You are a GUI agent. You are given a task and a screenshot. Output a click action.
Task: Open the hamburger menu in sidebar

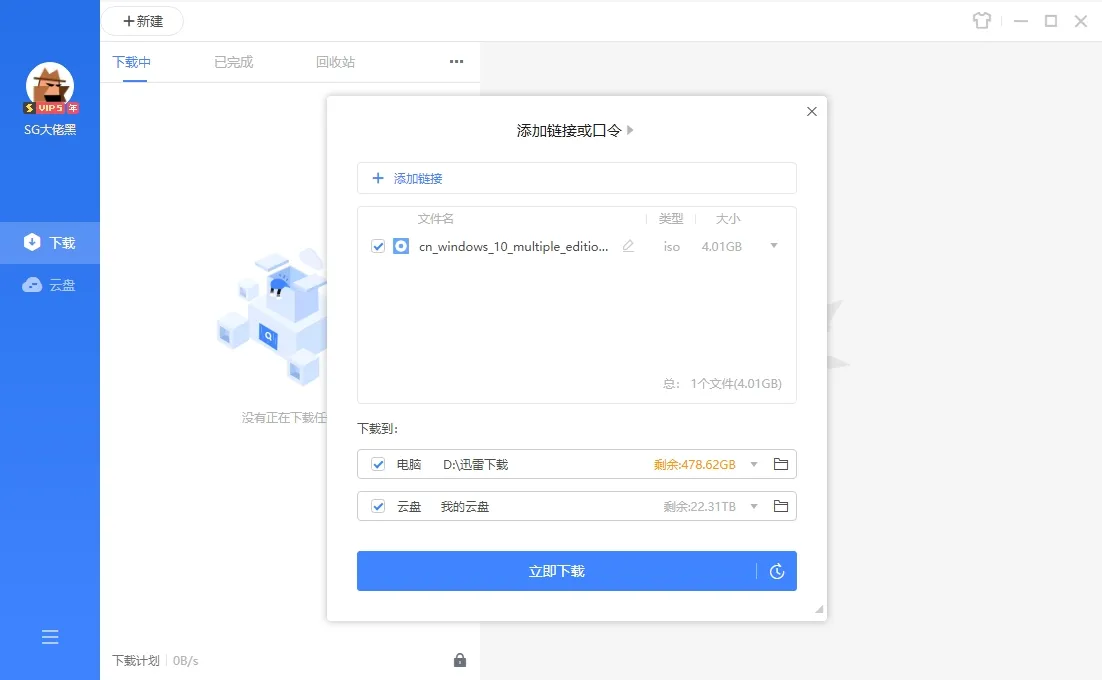pyautogui.click(x=50, y=637)
